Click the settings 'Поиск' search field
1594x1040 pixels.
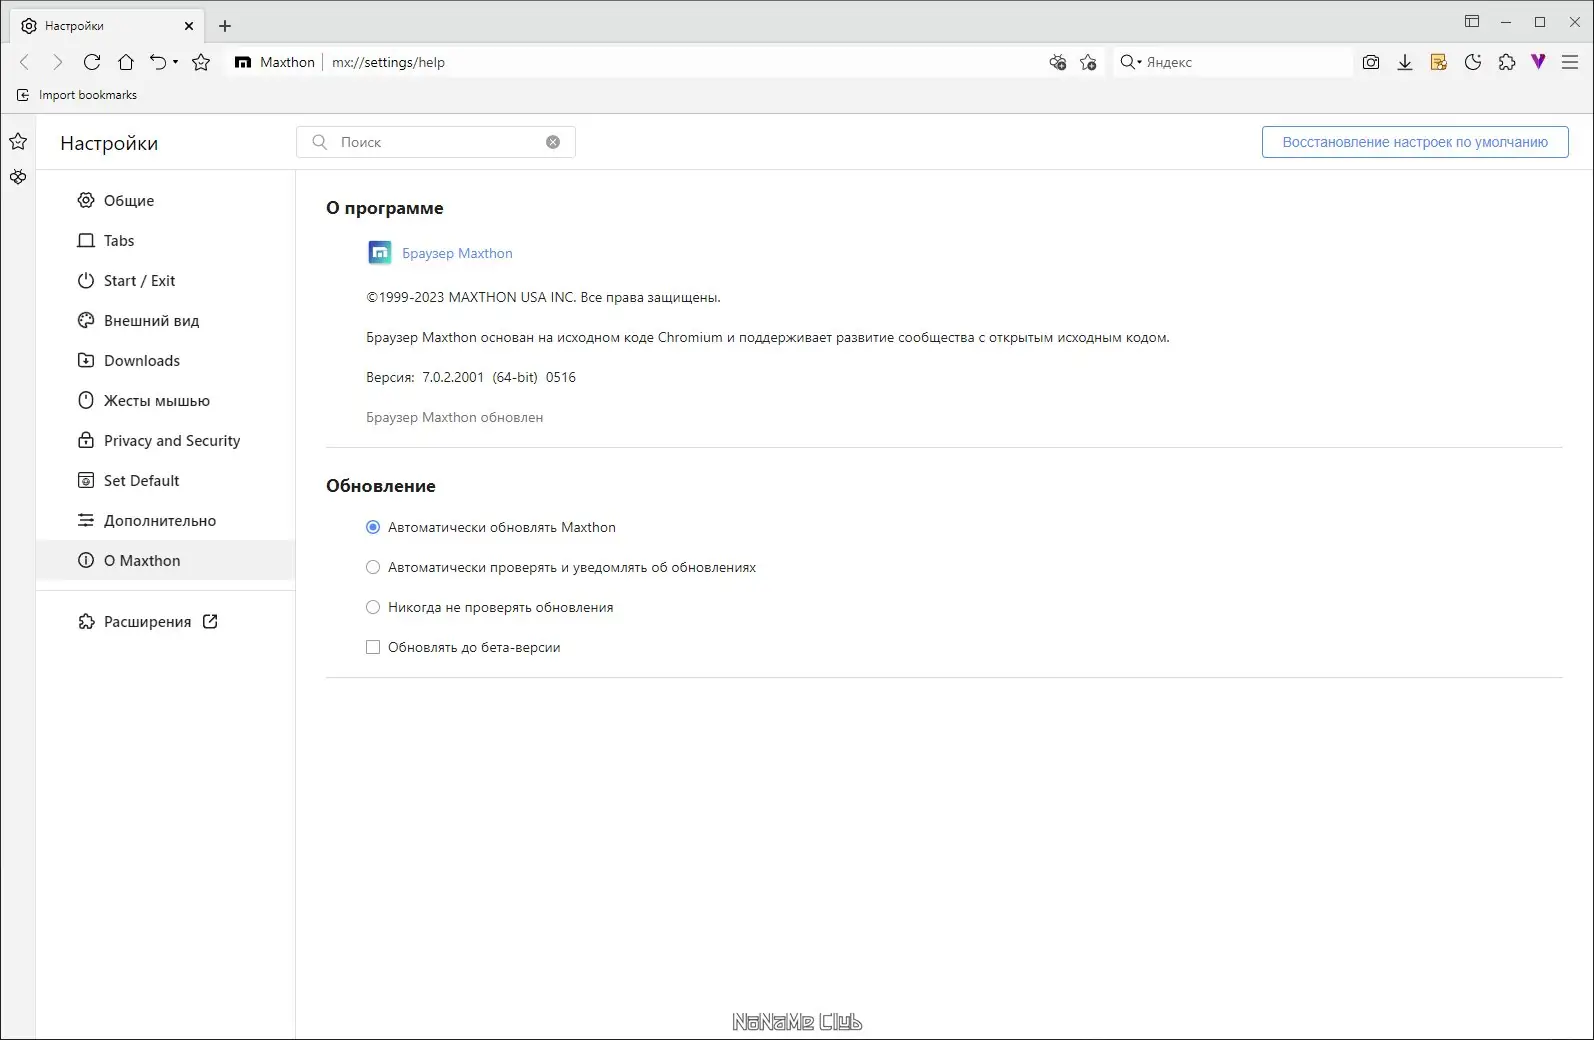[x=436, y=142]
